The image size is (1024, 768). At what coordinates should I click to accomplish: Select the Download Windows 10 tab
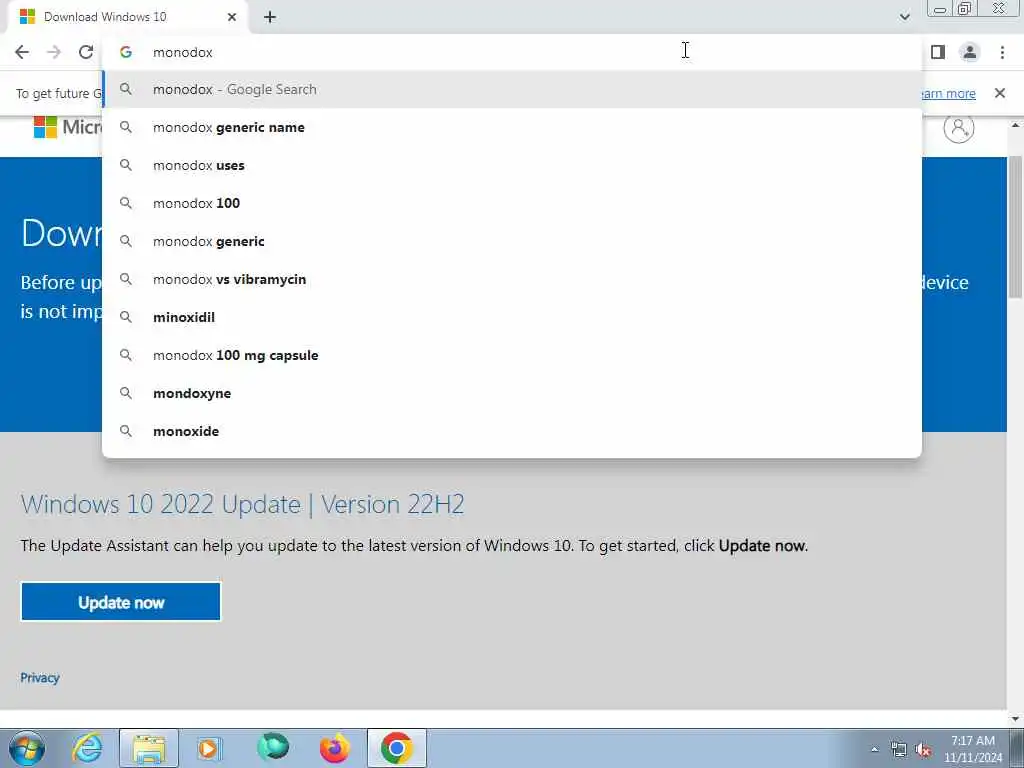point(129,18)
